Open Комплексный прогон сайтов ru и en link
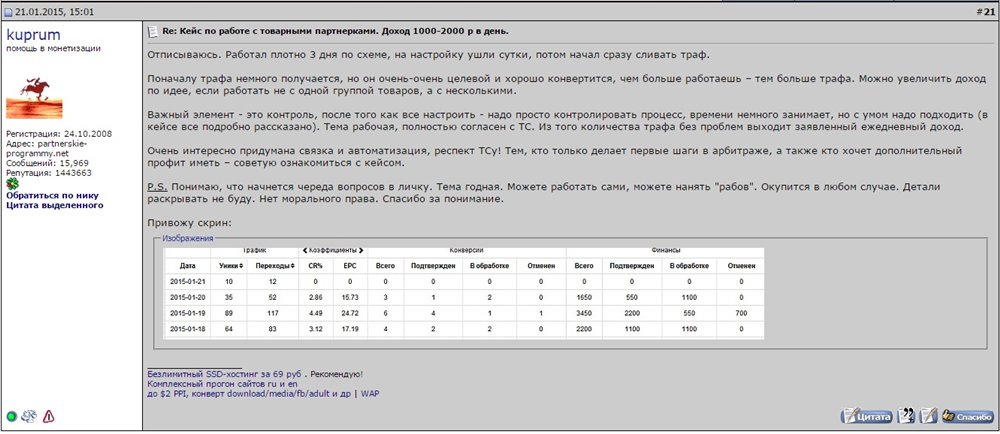 223,384
